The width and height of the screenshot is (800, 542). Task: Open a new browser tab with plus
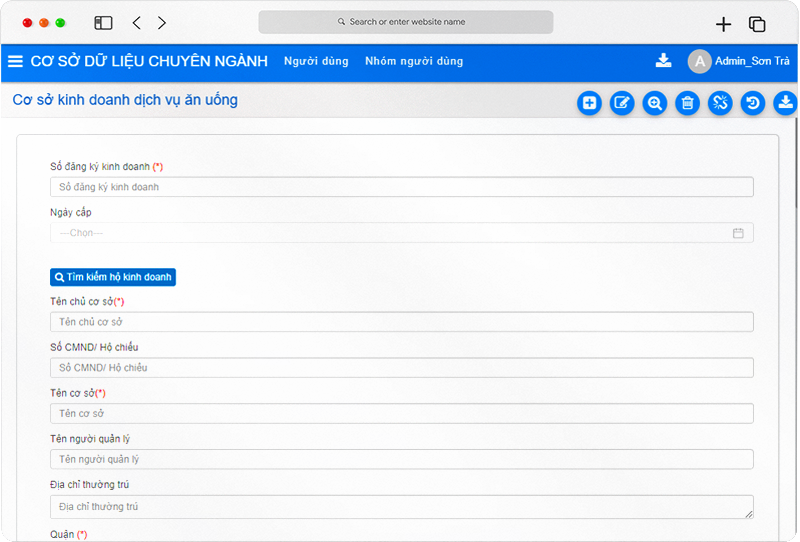pyautogui.click(x=723, y=24)
